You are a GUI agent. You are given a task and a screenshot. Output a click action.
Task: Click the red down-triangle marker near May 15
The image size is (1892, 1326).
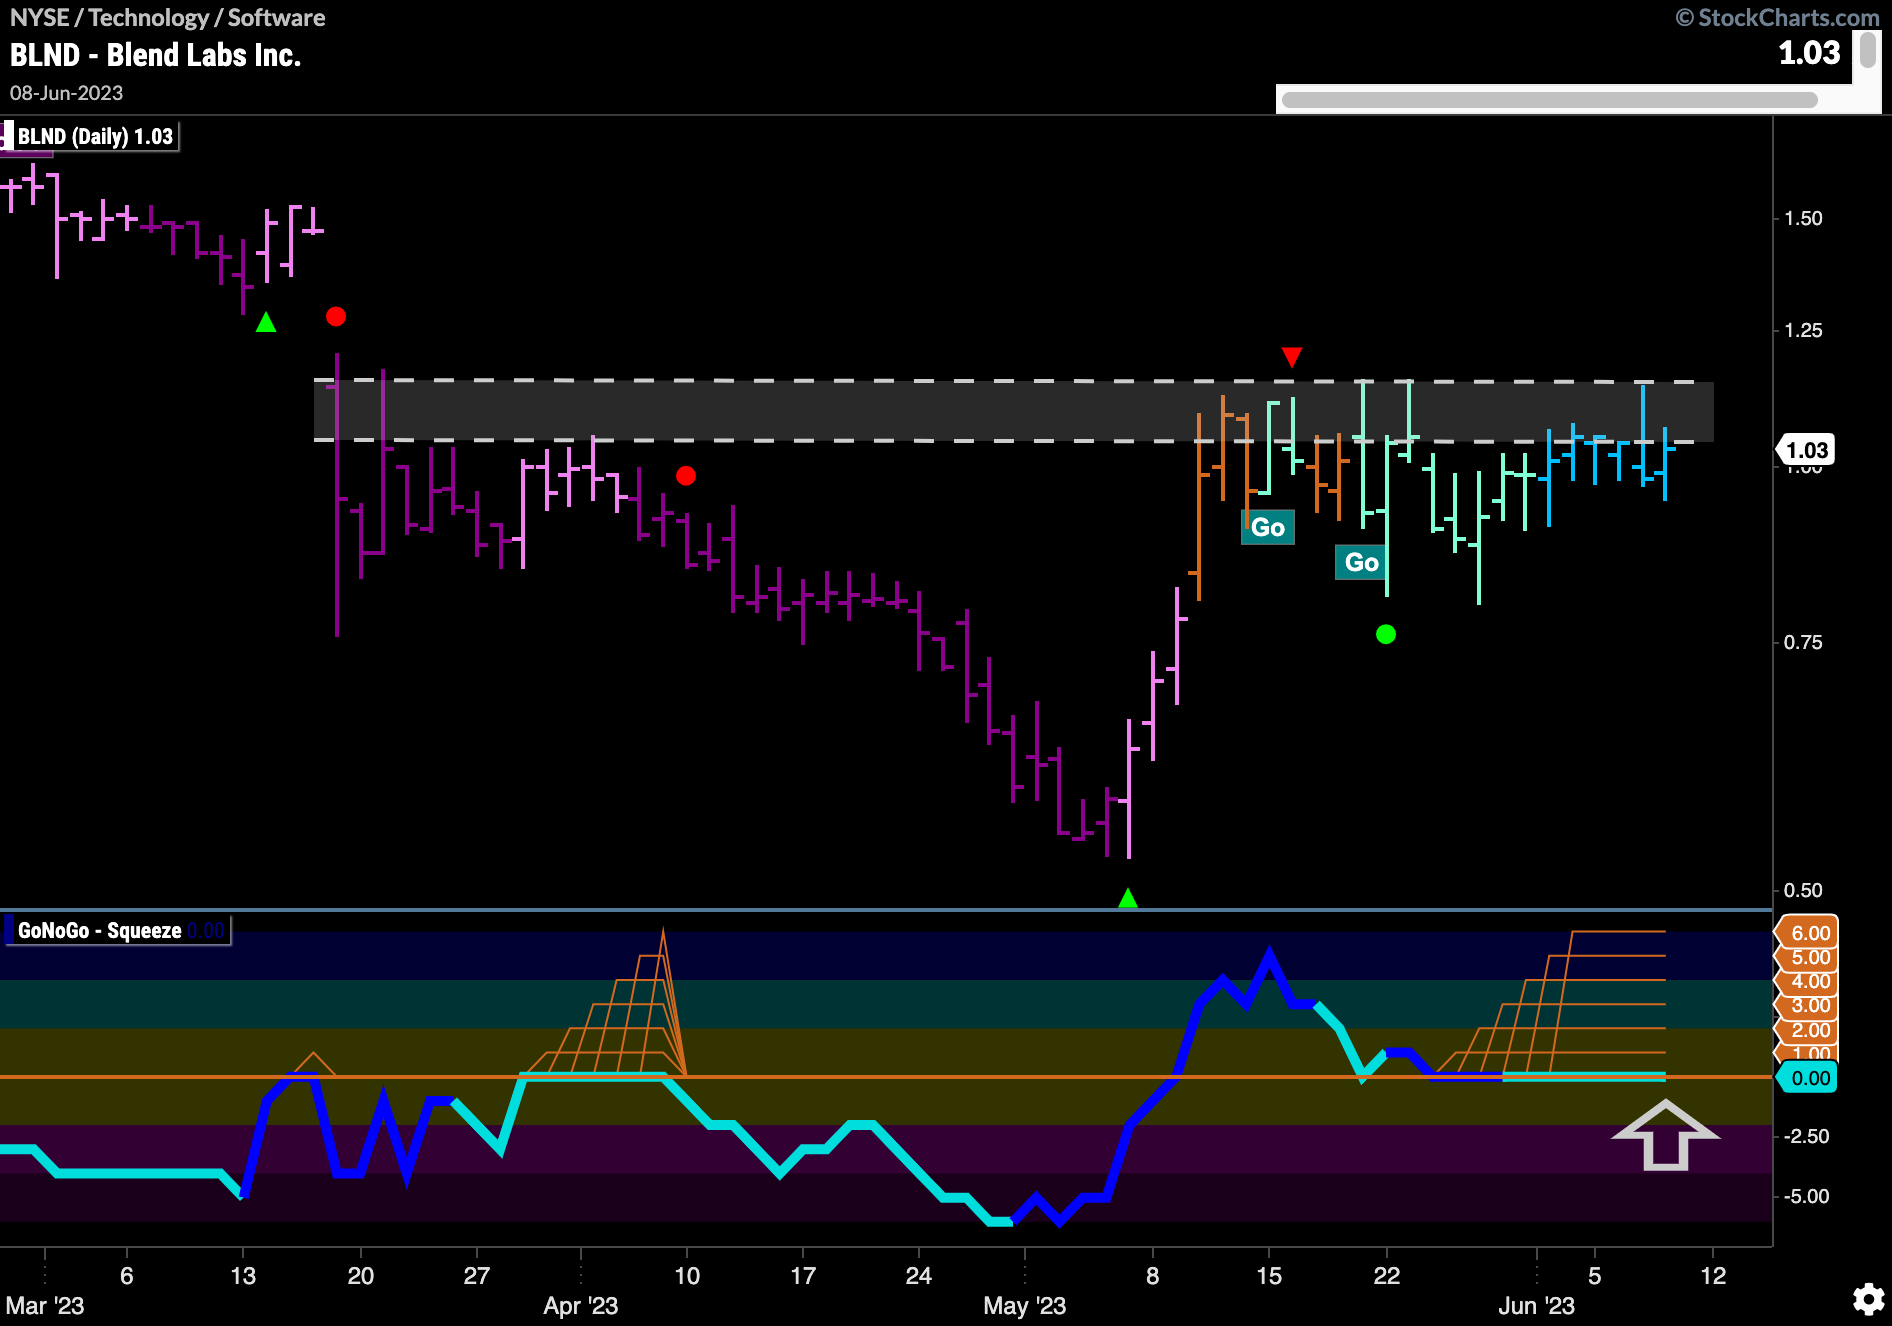click(x=1292, y=357)
